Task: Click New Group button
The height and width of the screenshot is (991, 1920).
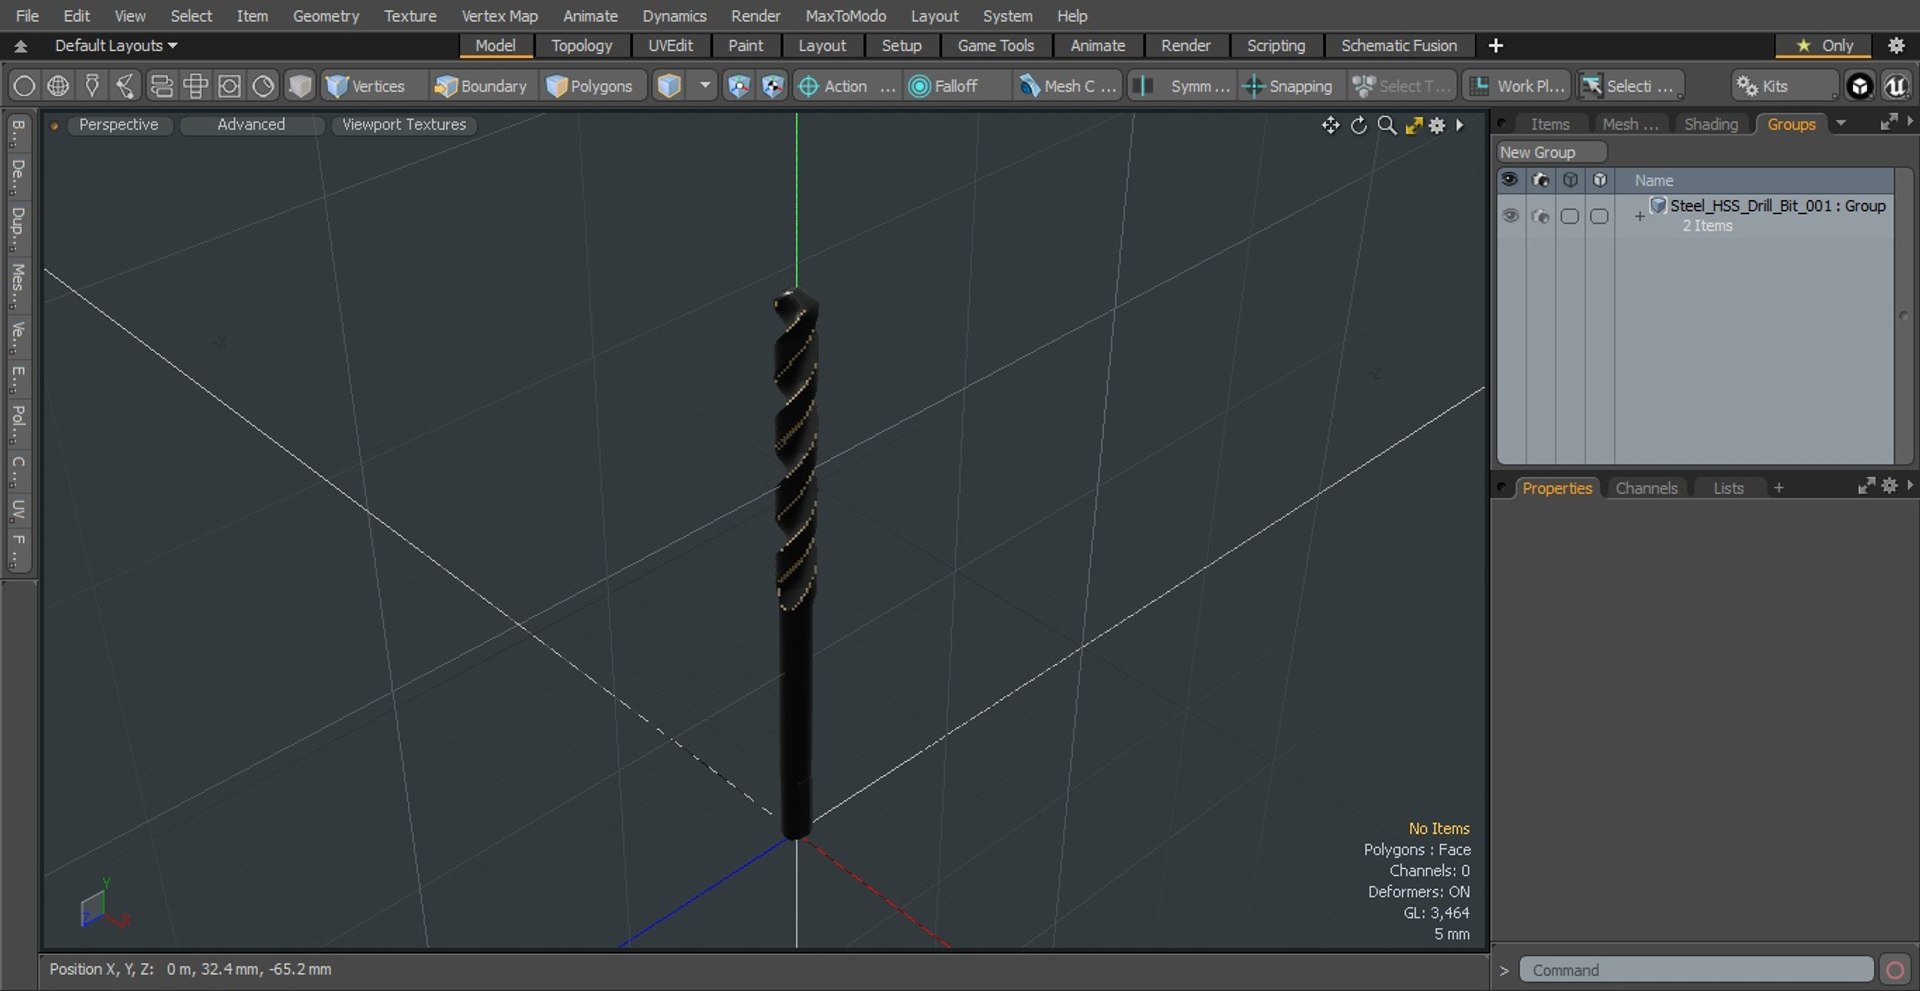Action: coord(1550,152)
